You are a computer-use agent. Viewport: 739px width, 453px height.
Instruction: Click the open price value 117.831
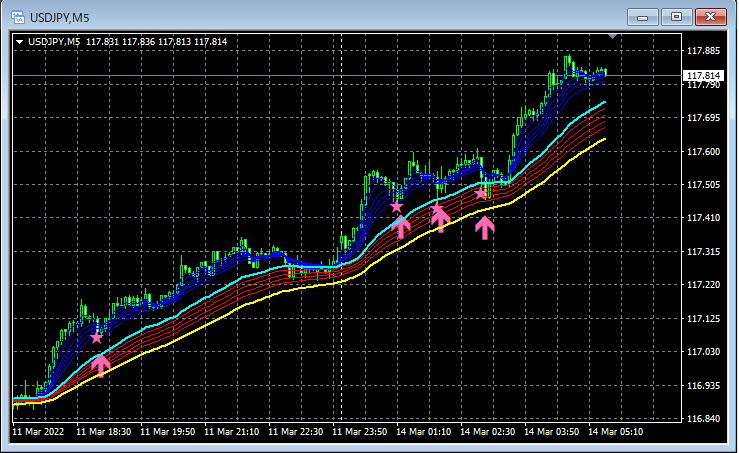point(102,42)
